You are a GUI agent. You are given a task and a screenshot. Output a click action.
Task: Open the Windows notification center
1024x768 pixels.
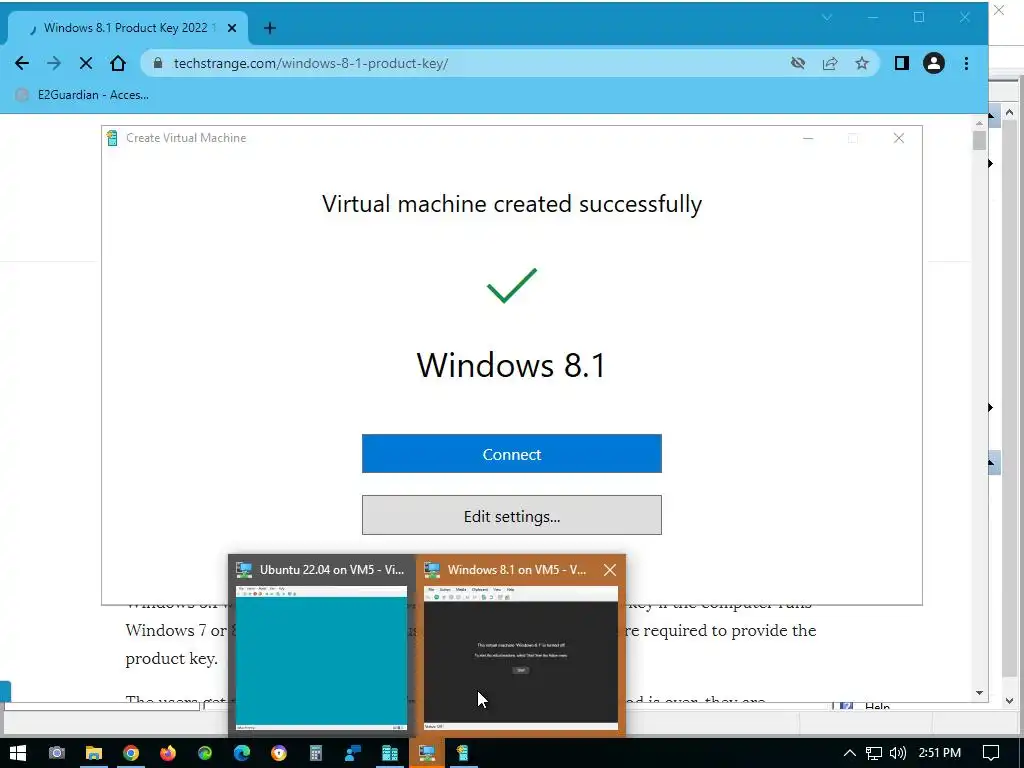tap(991, 753)
